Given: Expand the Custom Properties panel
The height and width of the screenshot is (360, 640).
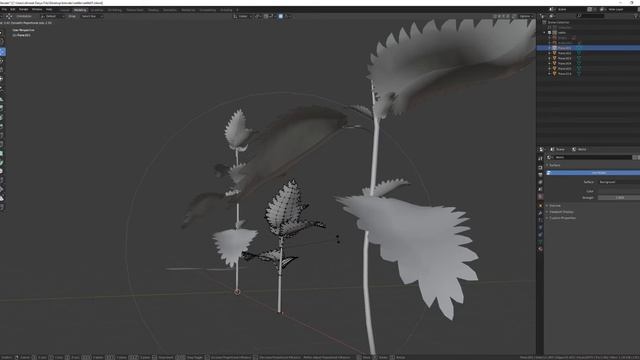Looking at the screenshot, I should pyautogui.click(x=562, y=218).
